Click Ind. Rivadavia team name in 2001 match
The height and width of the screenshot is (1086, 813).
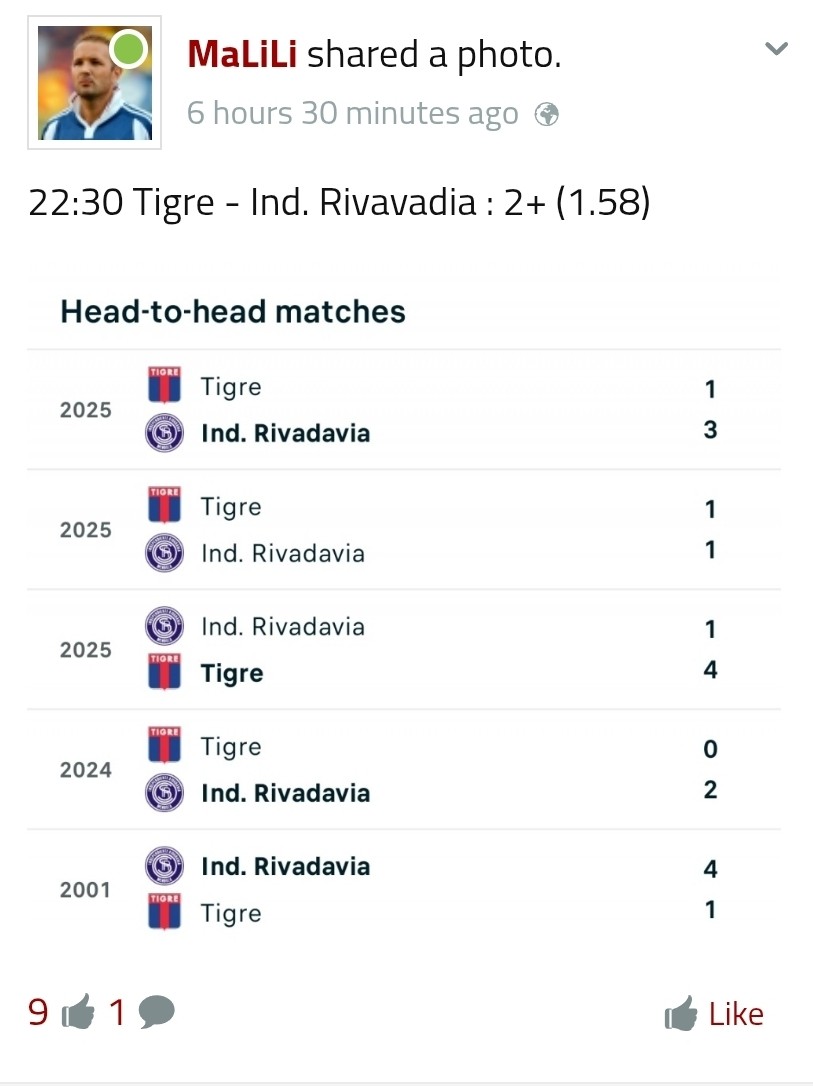(285, 866)
